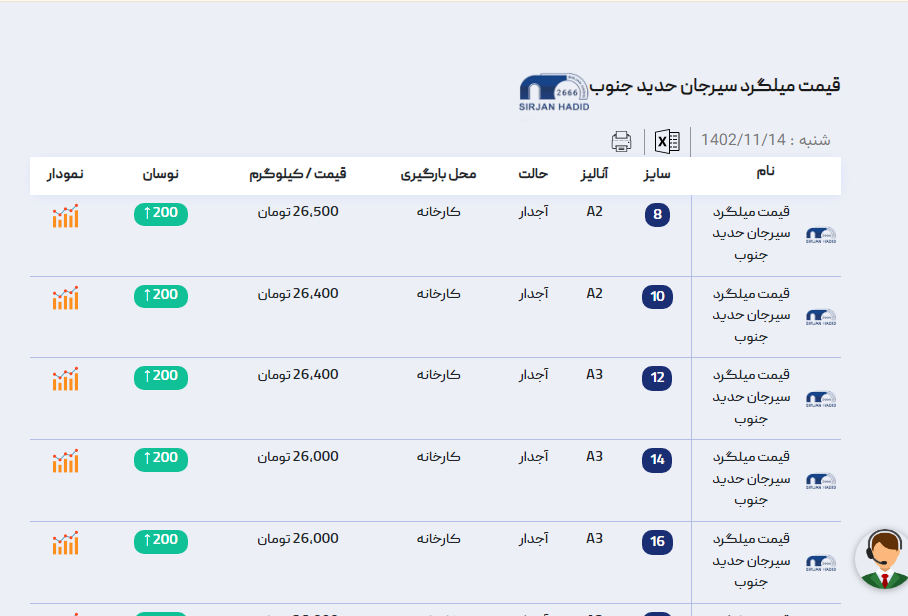Screen dimensions: 908x616
Task: Open chart icon for size 10 rebar
Action: coord(65,298)
